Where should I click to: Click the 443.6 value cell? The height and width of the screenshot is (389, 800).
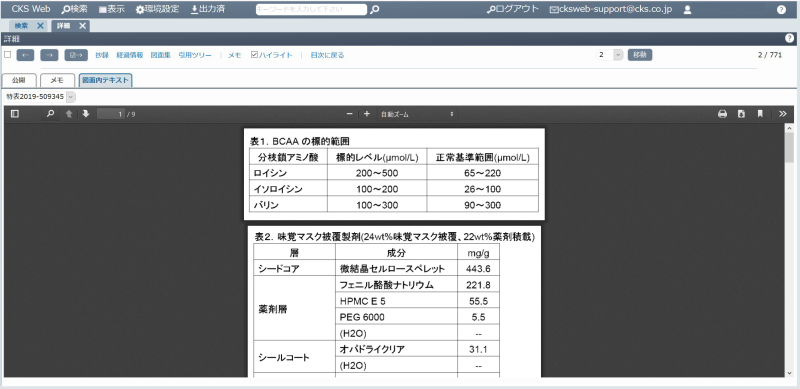click(479, 268)
